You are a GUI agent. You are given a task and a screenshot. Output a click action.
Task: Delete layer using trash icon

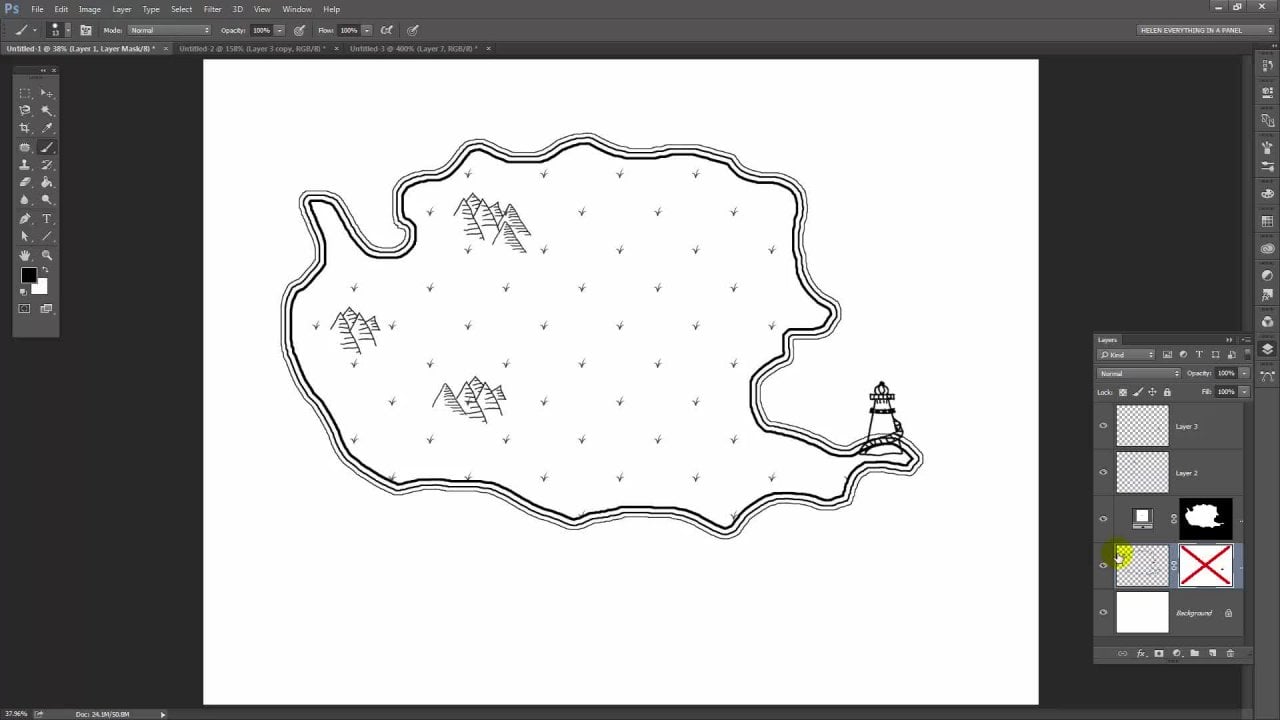1230,653
